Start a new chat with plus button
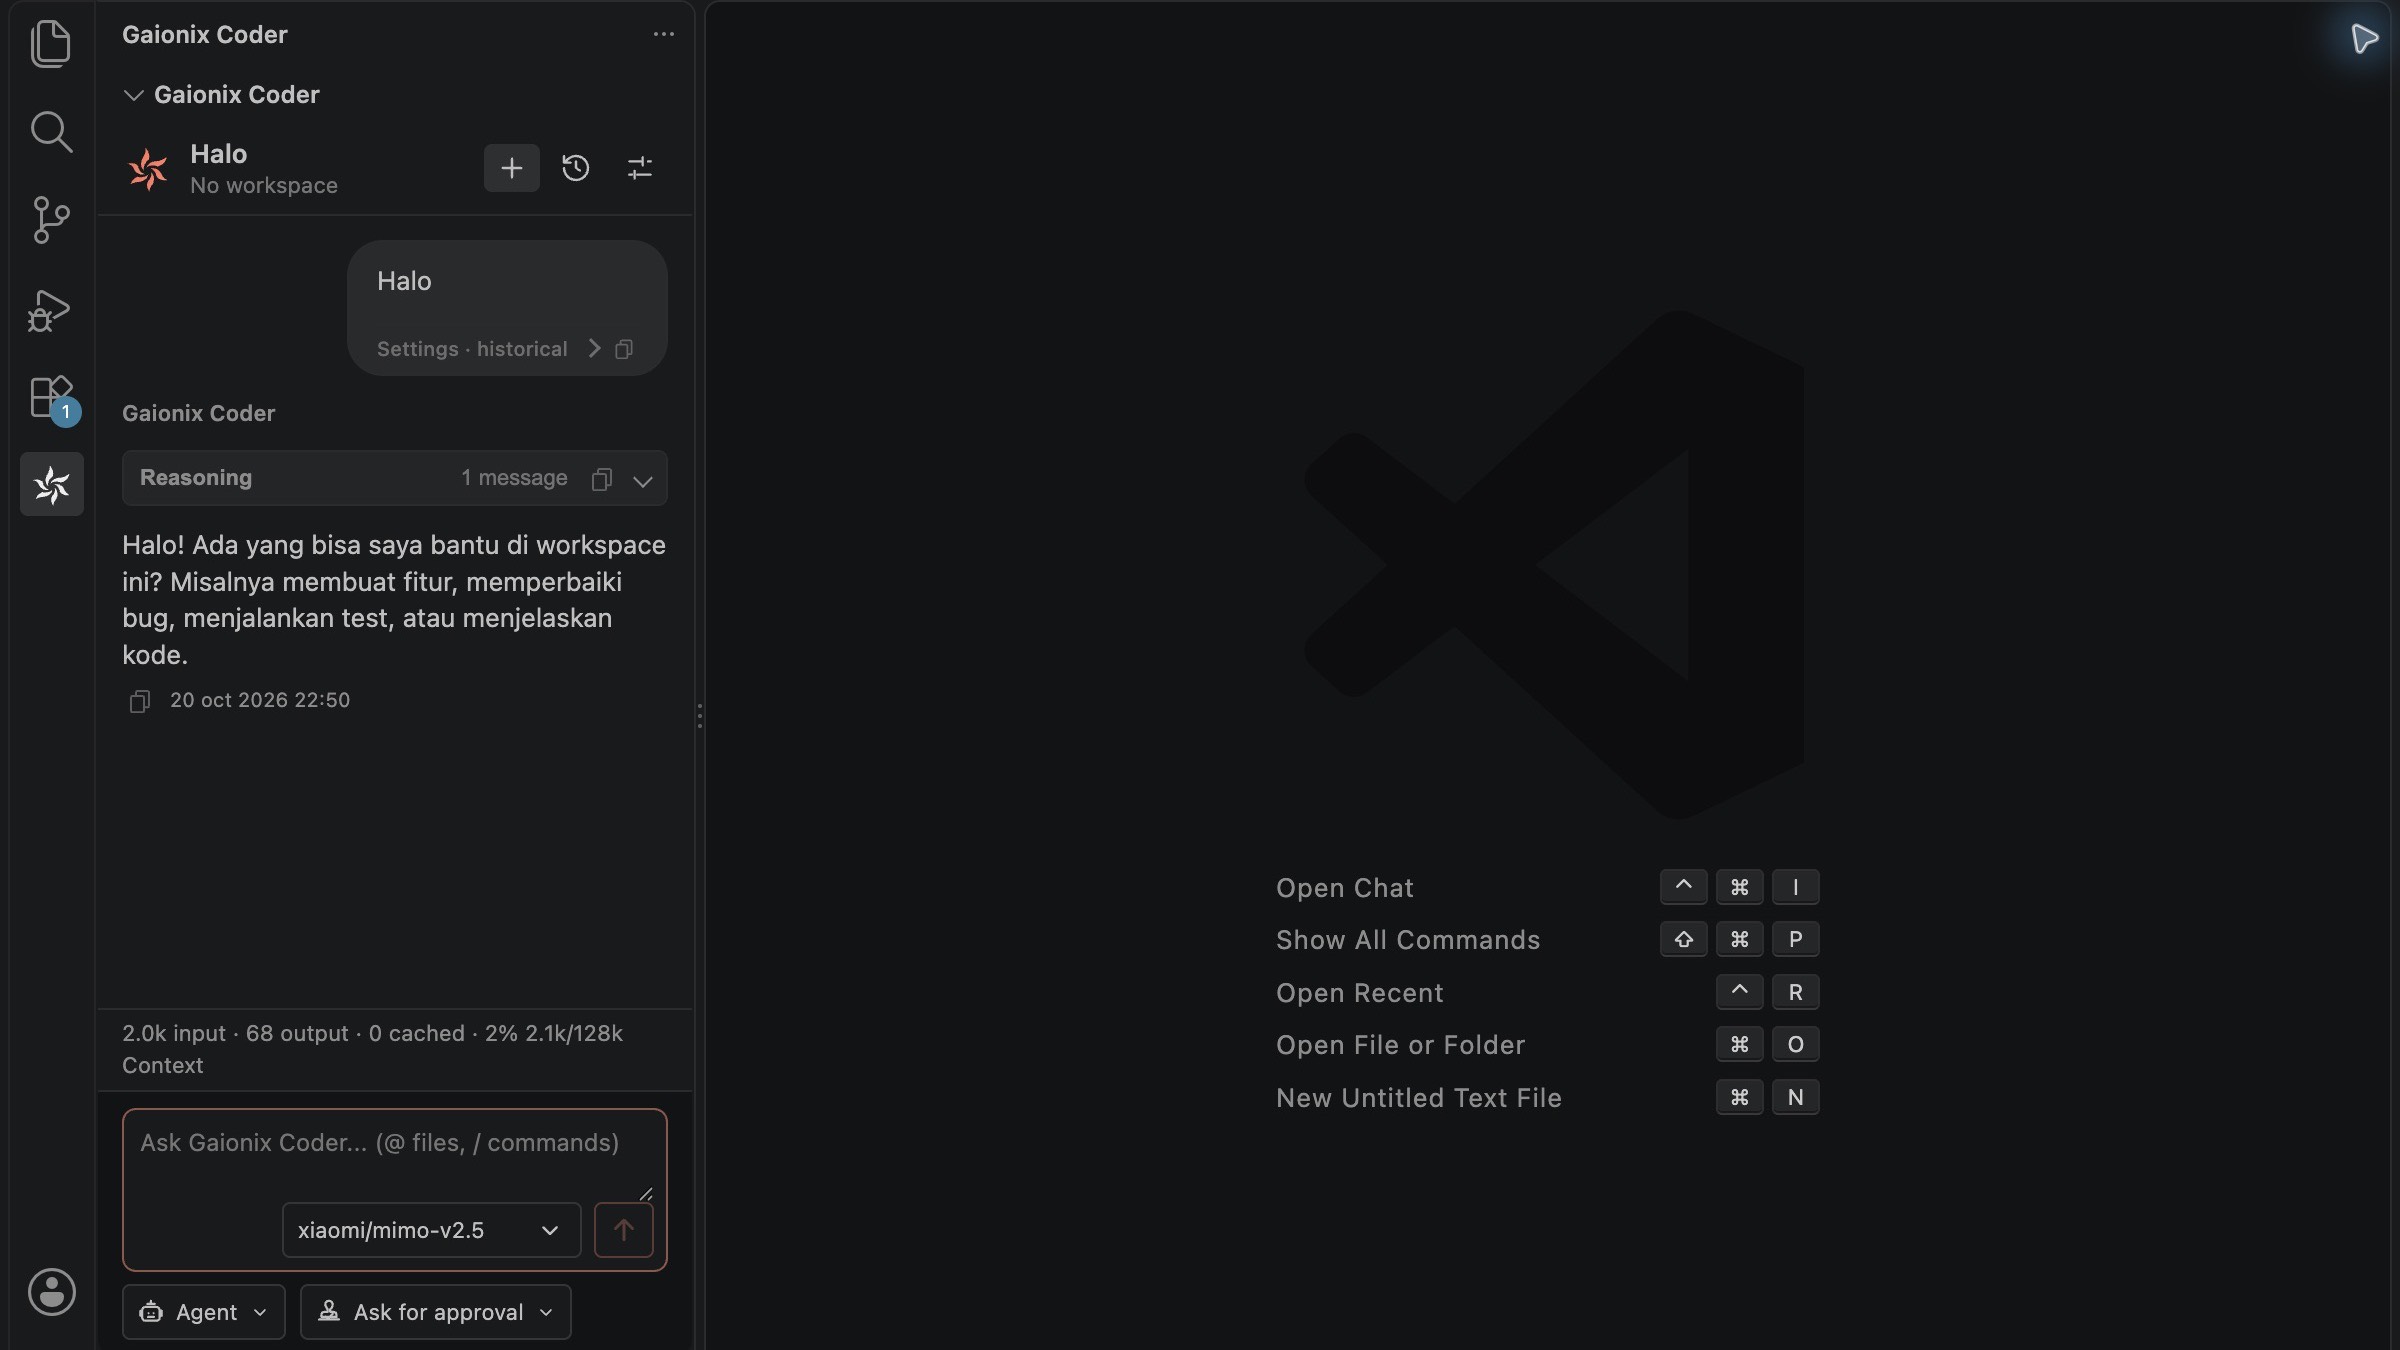 (x=512, y=167)
